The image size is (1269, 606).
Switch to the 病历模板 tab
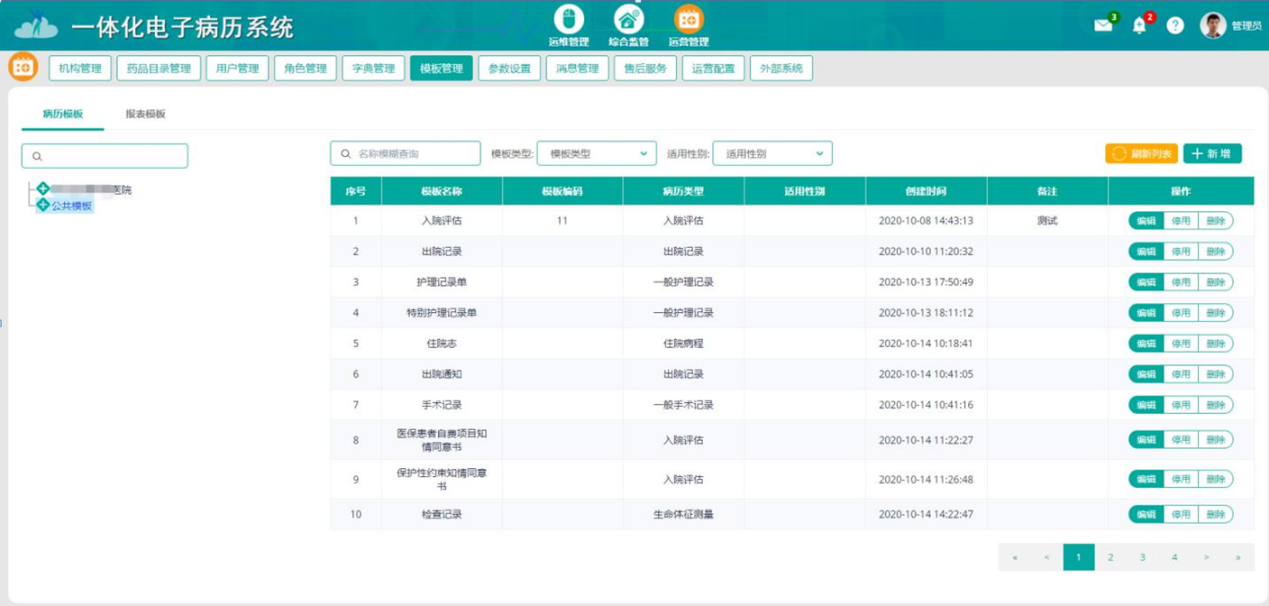click(62, 114)
